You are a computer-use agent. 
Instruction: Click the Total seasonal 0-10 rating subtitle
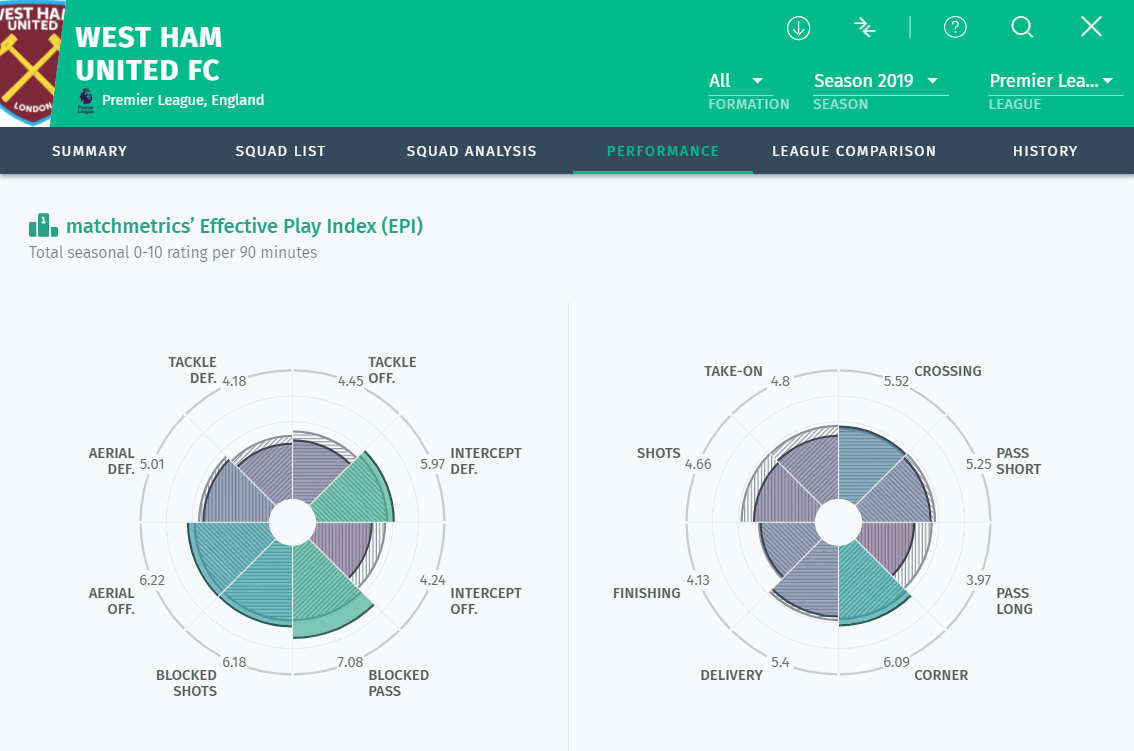tap(173, 253)
